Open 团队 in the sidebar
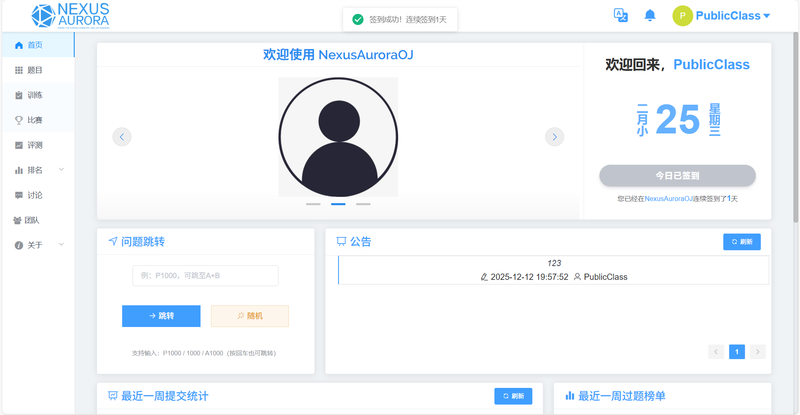 click(38, 220)
